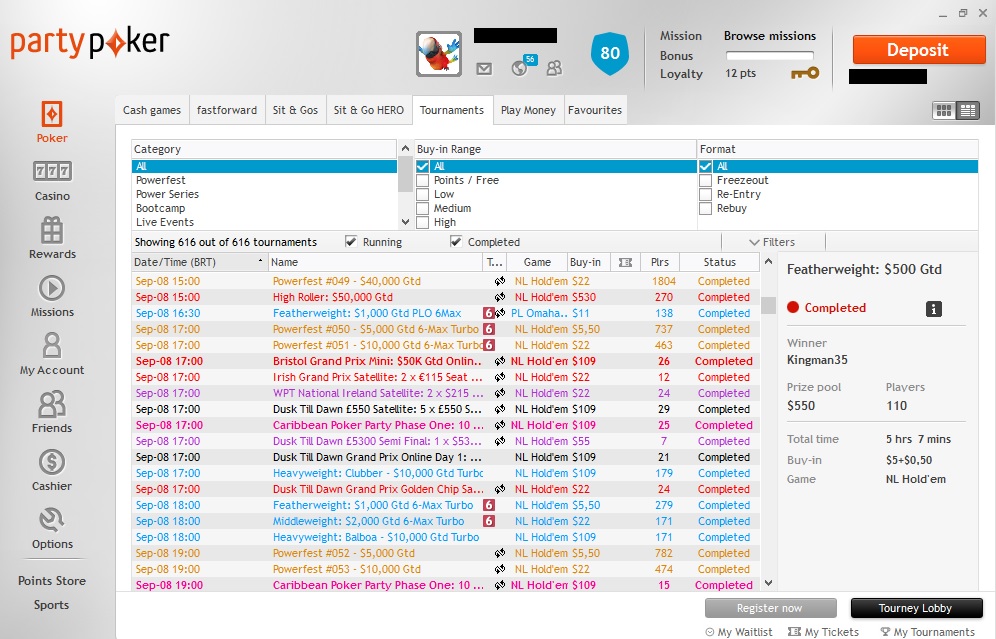This screenshot has height=639, width=996.
Task: Sort by Date/Time (BRT) column
Action: [199, 262]
